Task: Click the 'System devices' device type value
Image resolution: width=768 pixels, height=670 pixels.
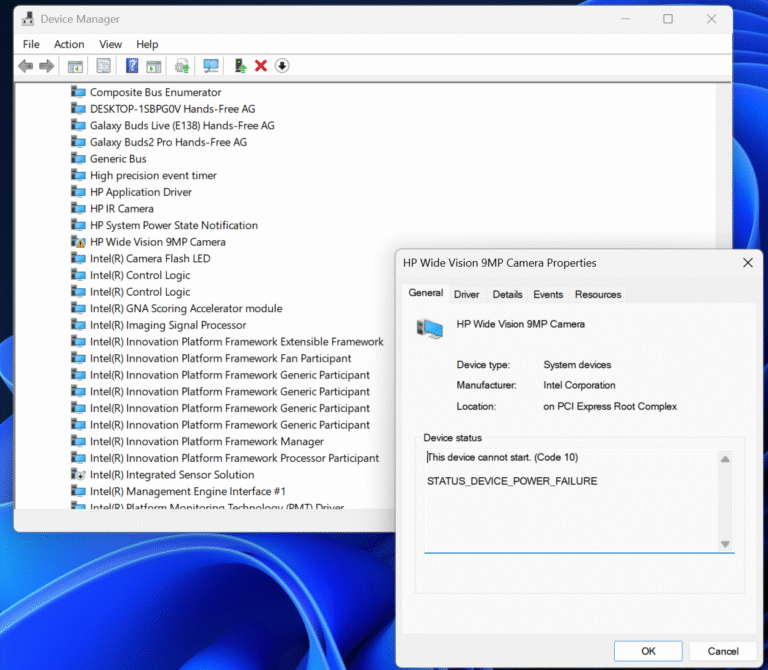Action: click(x=577, y=365)
